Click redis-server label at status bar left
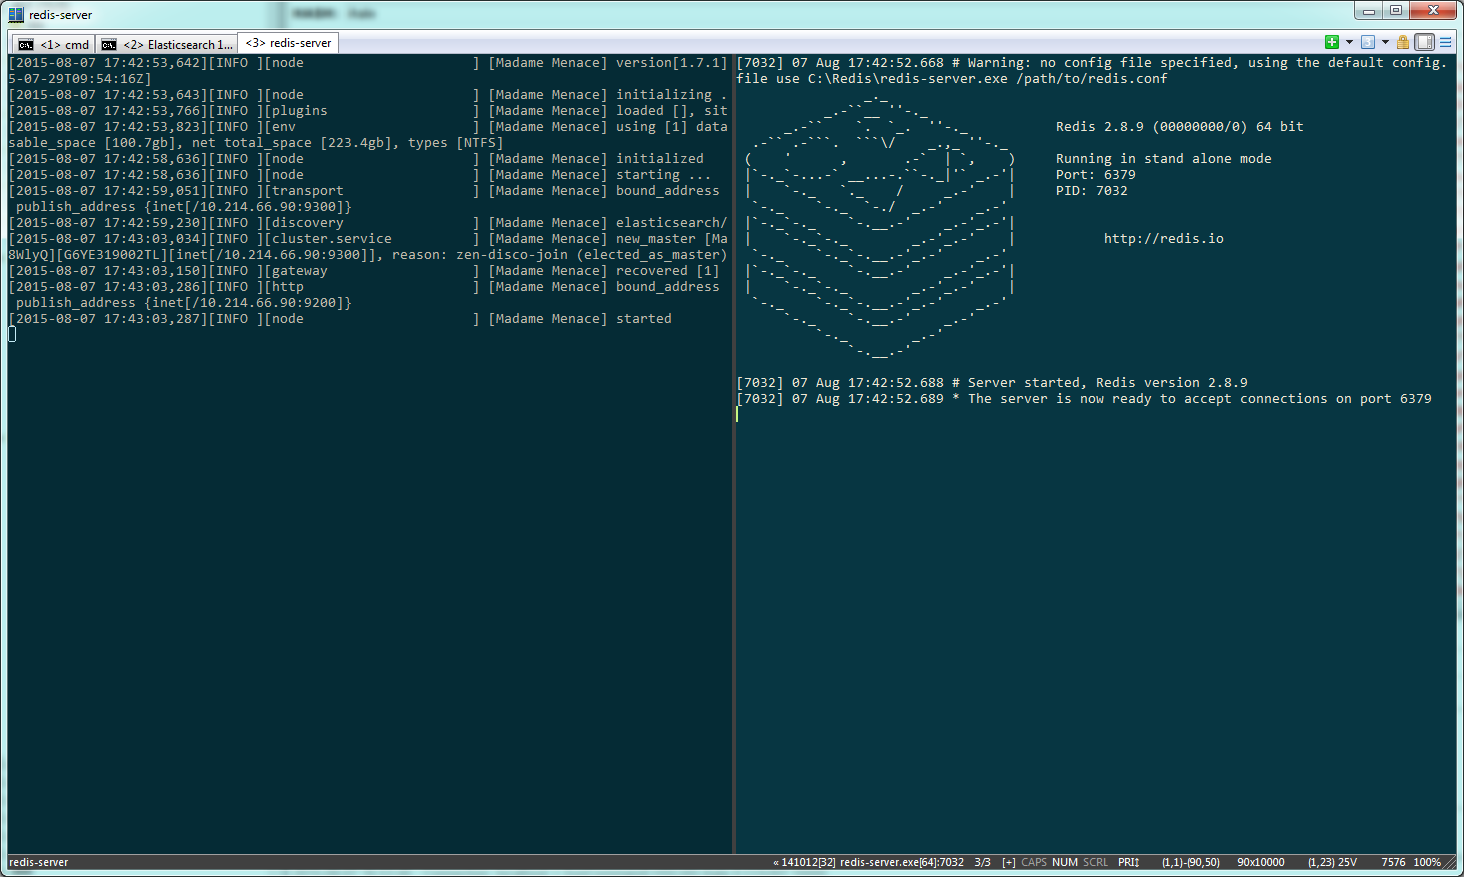 tap(39, 862)
